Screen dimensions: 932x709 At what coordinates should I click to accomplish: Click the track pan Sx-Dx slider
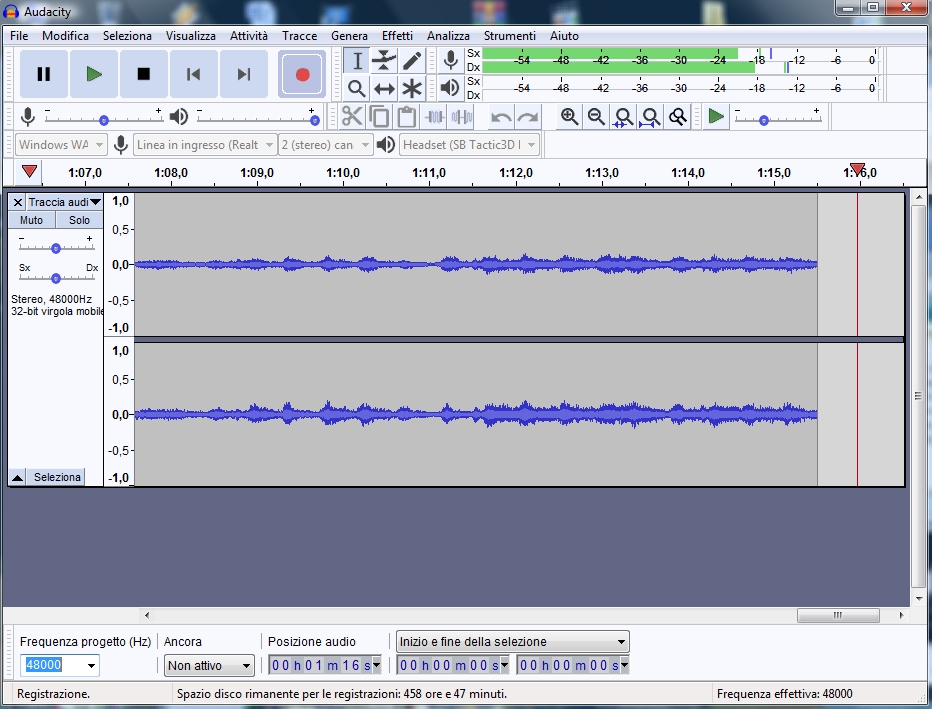tap(56, 278)
